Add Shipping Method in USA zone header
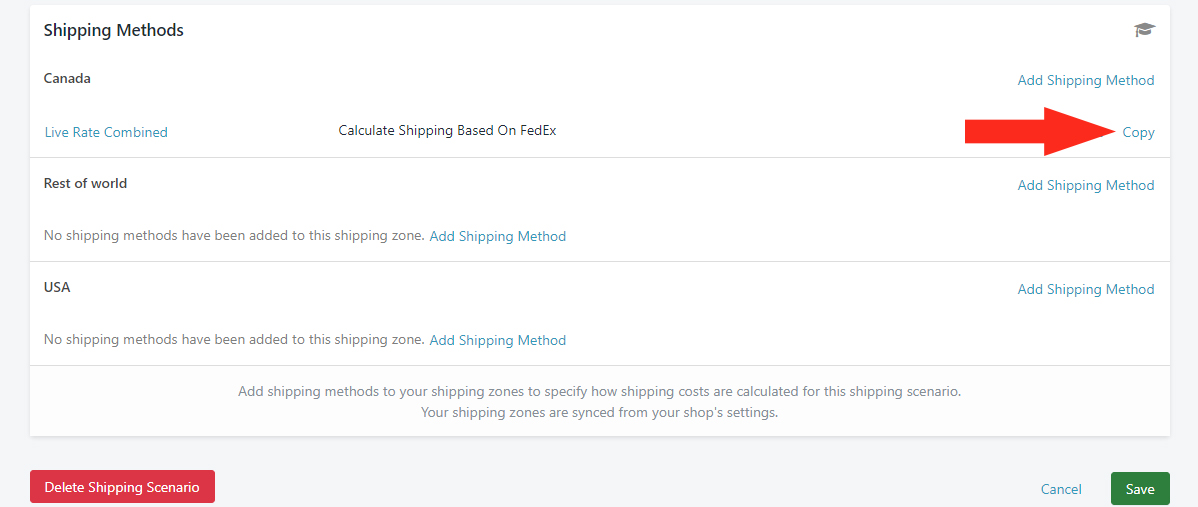1198x507 pixels. (1086, 289)
